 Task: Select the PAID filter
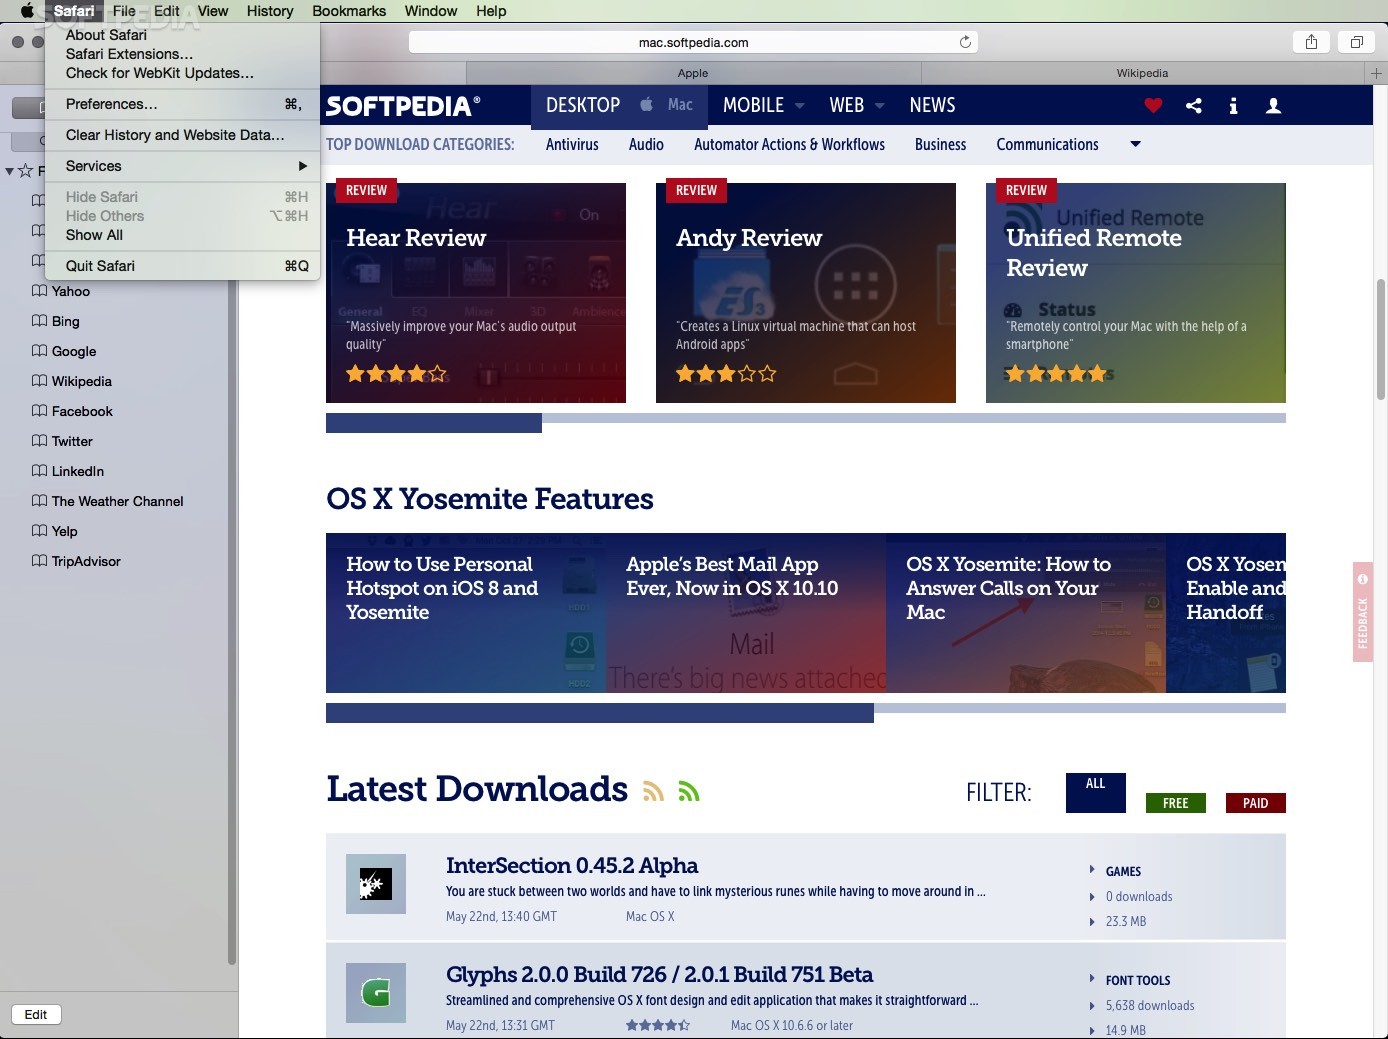click(1256, 803)
